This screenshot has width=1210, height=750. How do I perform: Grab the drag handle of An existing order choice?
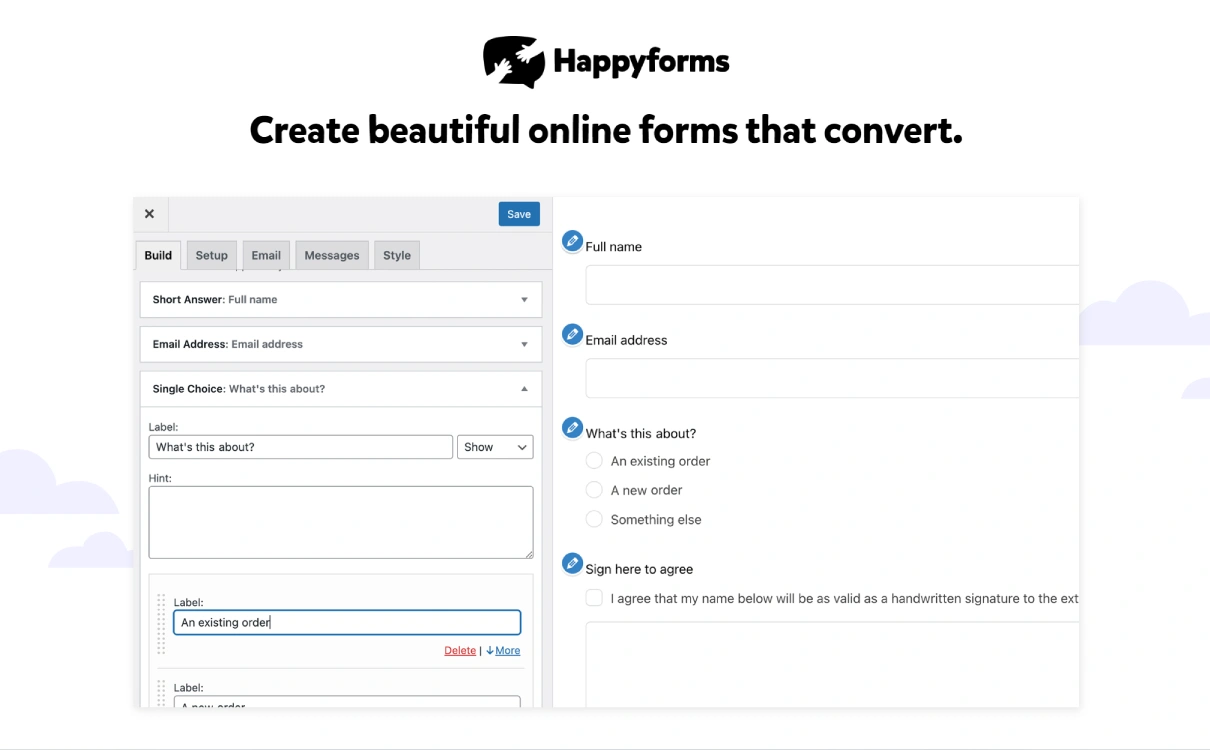(x=162, y=624)
